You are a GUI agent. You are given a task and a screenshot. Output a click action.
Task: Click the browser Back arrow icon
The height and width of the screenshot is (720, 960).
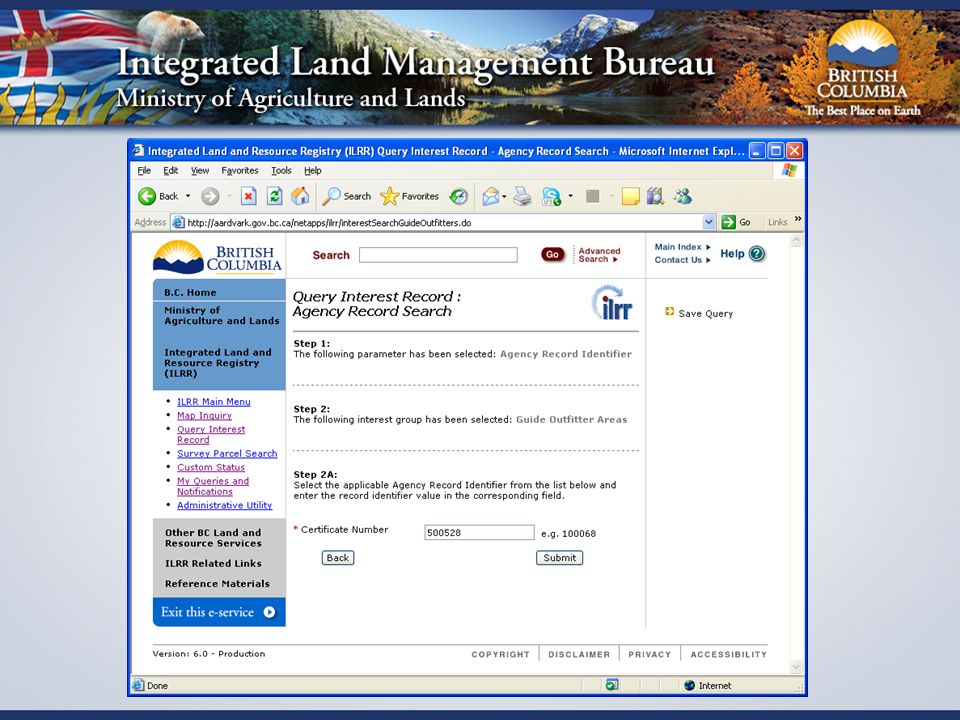click(147, 196)
